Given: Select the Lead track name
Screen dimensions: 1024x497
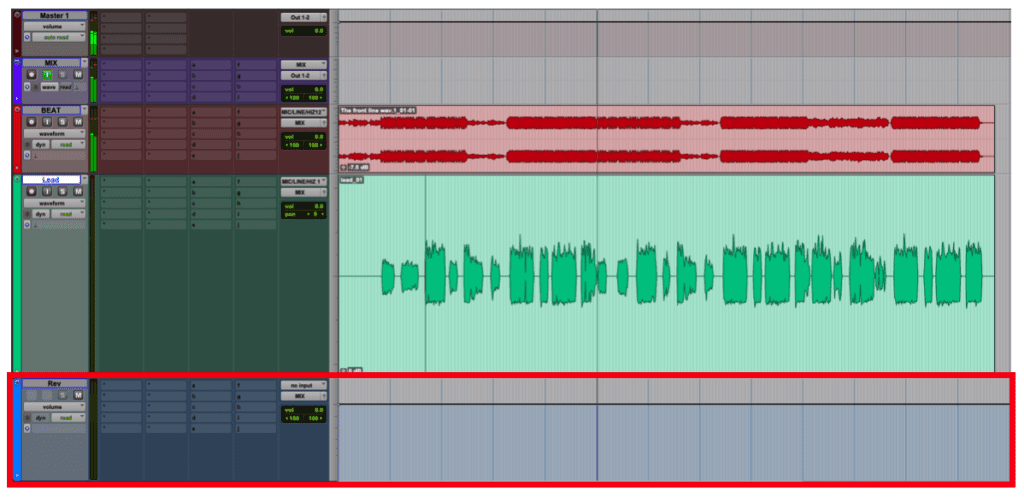Looking at the screenshot, I should click(x=51, y=180).
